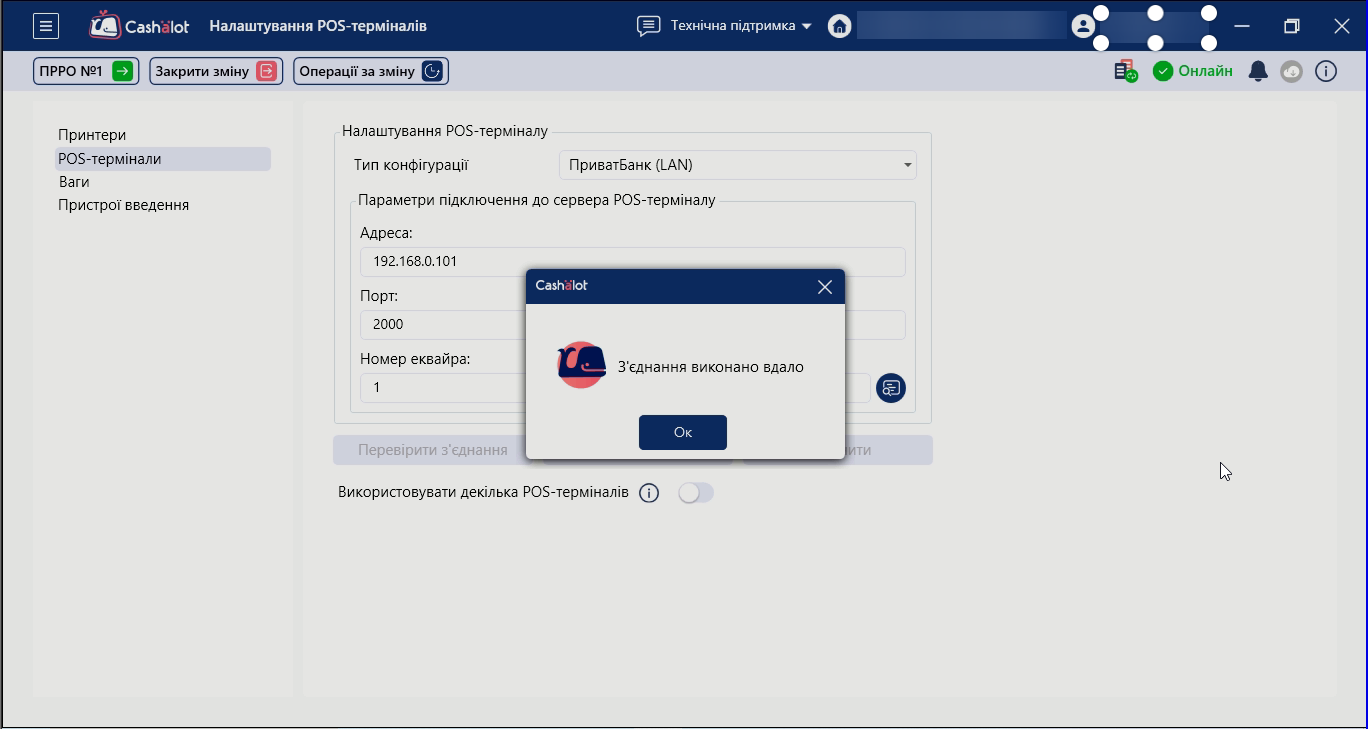This screenshot has height=729, width=1368.
Task: Expand the Тип конфігурації dropdown
Action: (x=737, y=165)
